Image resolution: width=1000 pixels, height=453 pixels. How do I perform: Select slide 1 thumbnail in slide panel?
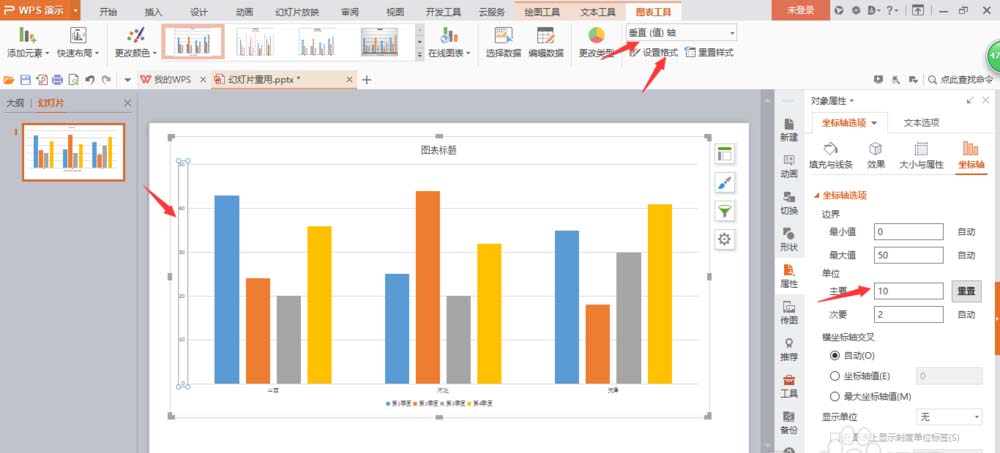click(74, 152)
